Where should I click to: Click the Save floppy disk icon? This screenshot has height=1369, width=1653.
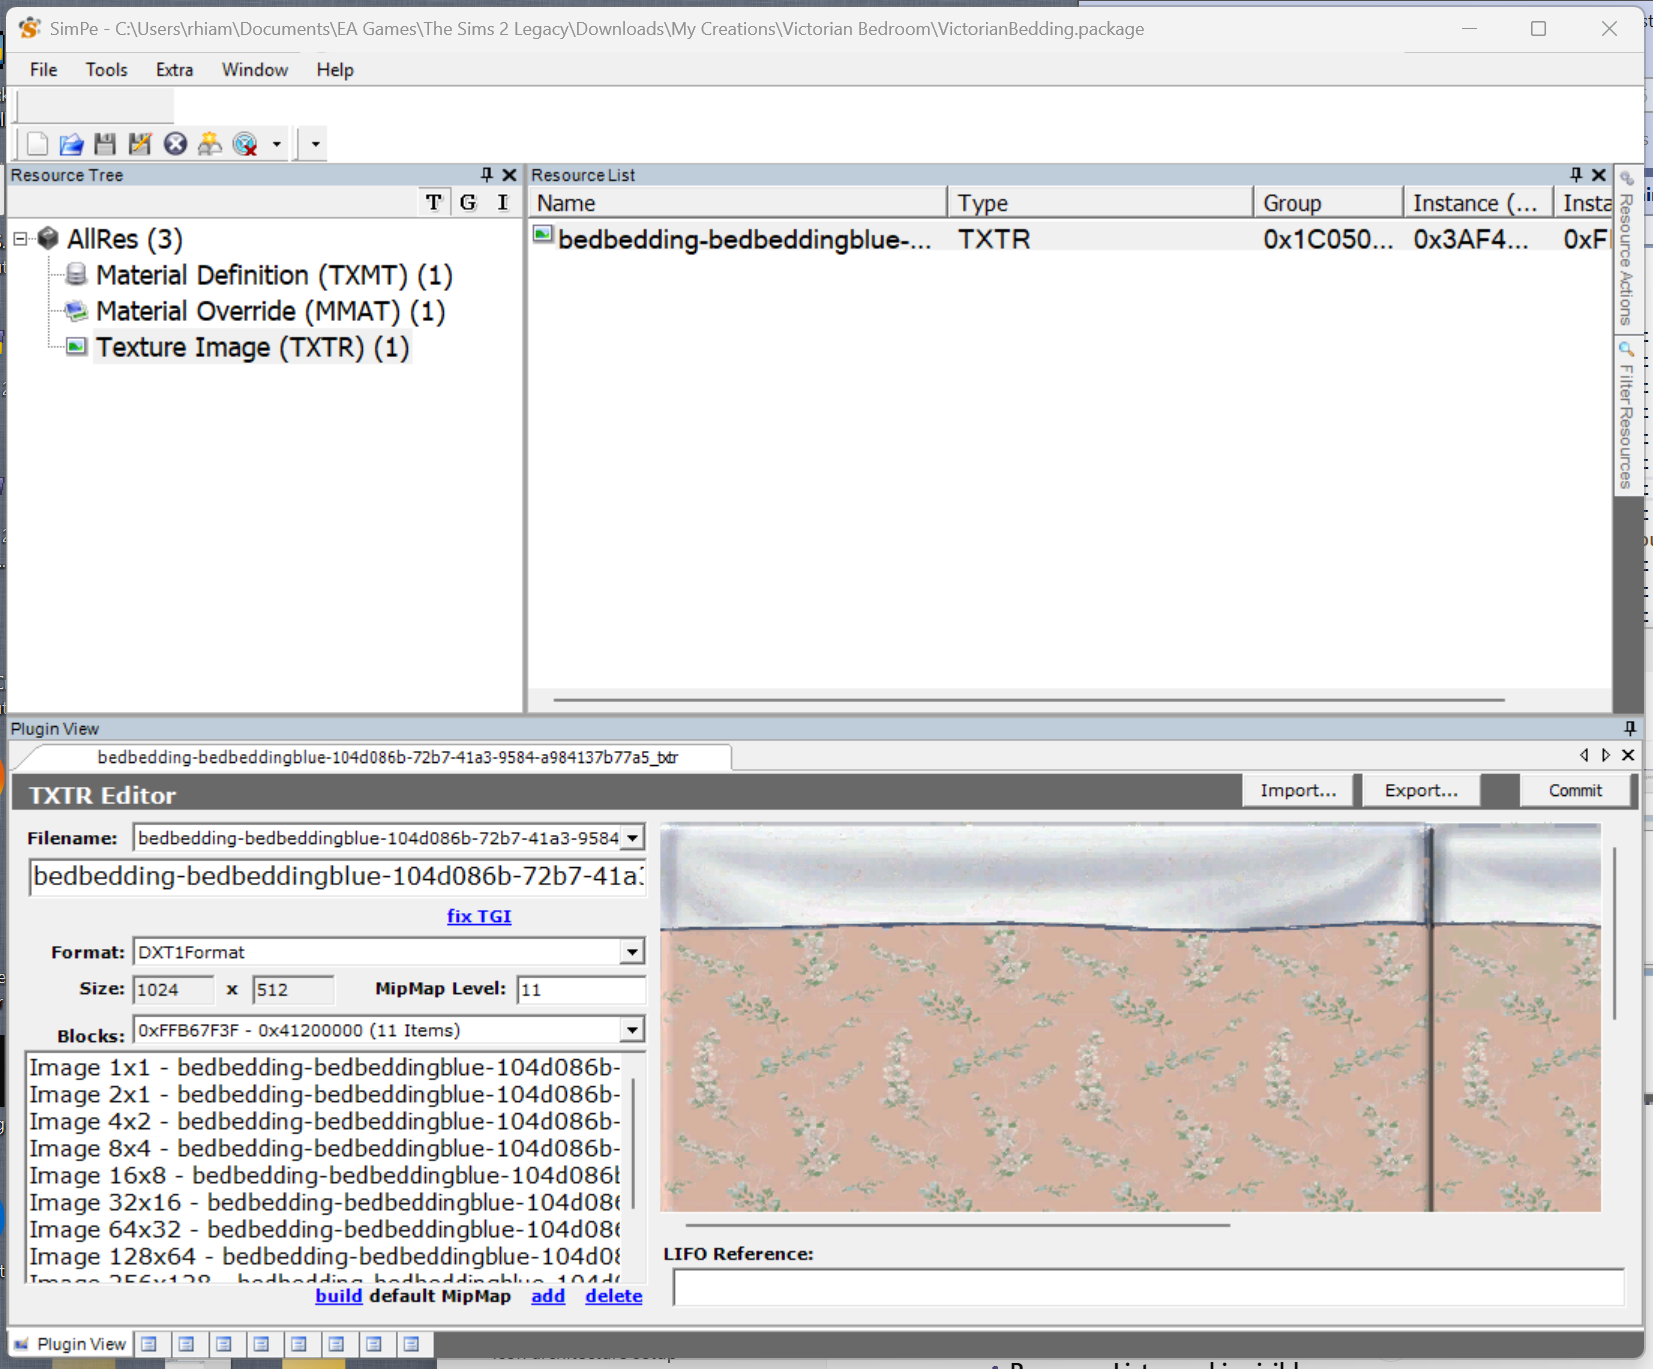click(105, 144)
